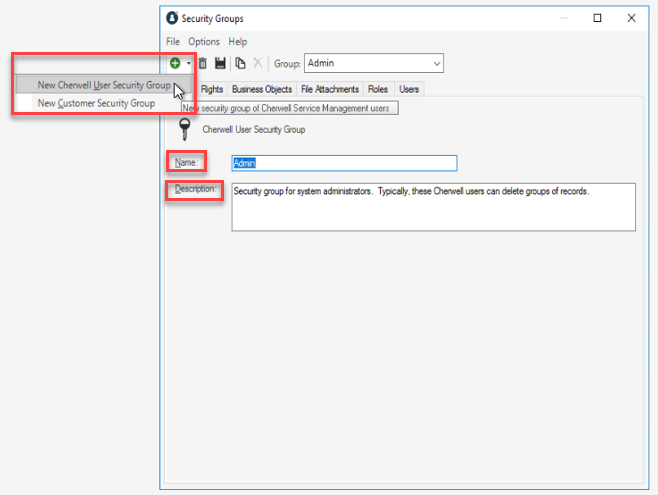This screenshot has height=495, width=658.
Task: Click in the Name input field
Action: (343, 163)
